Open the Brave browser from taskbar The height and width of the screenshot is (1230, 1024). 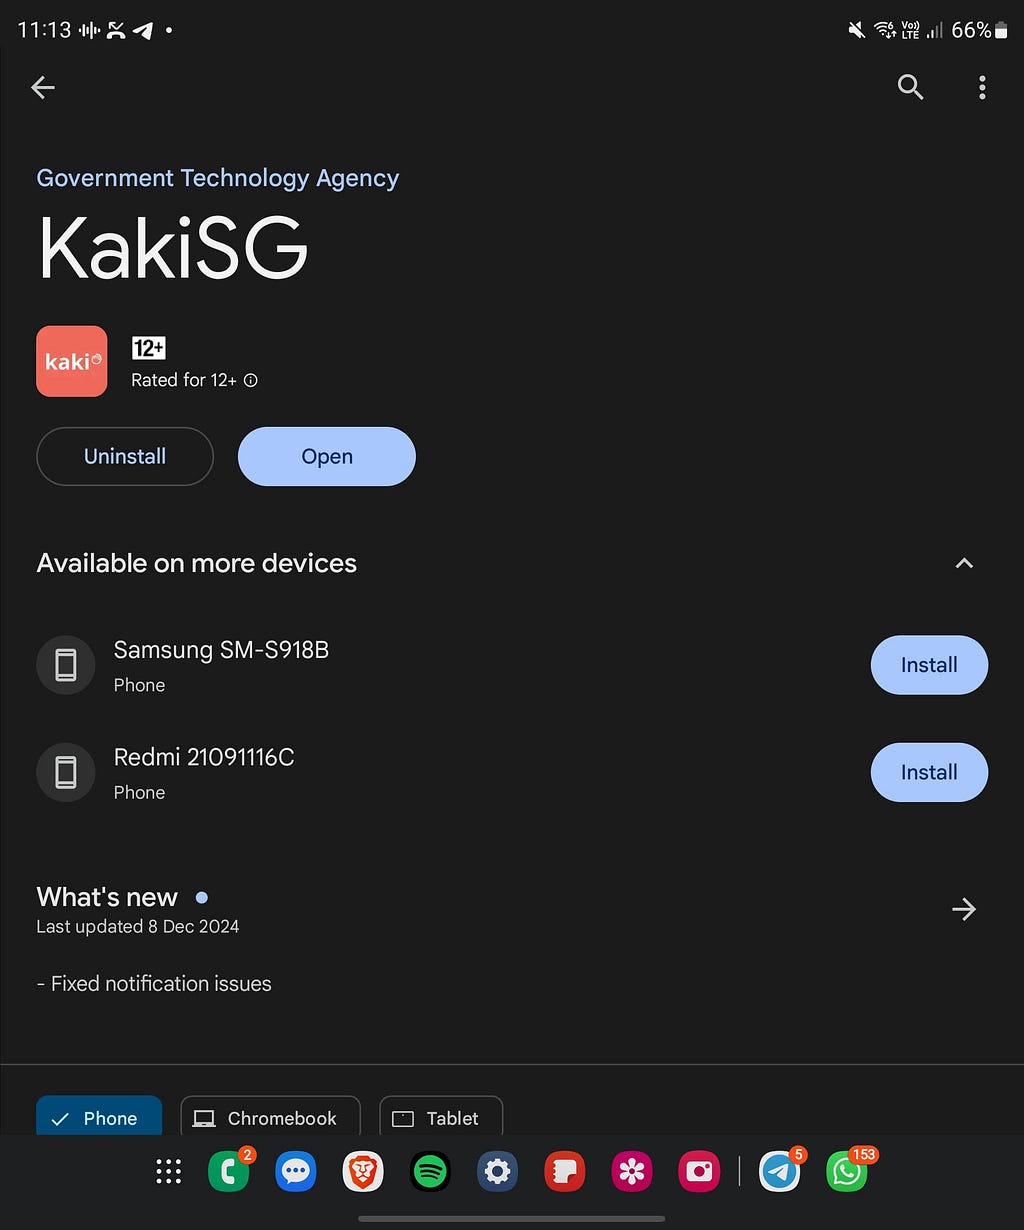(x=363, y=1172)
